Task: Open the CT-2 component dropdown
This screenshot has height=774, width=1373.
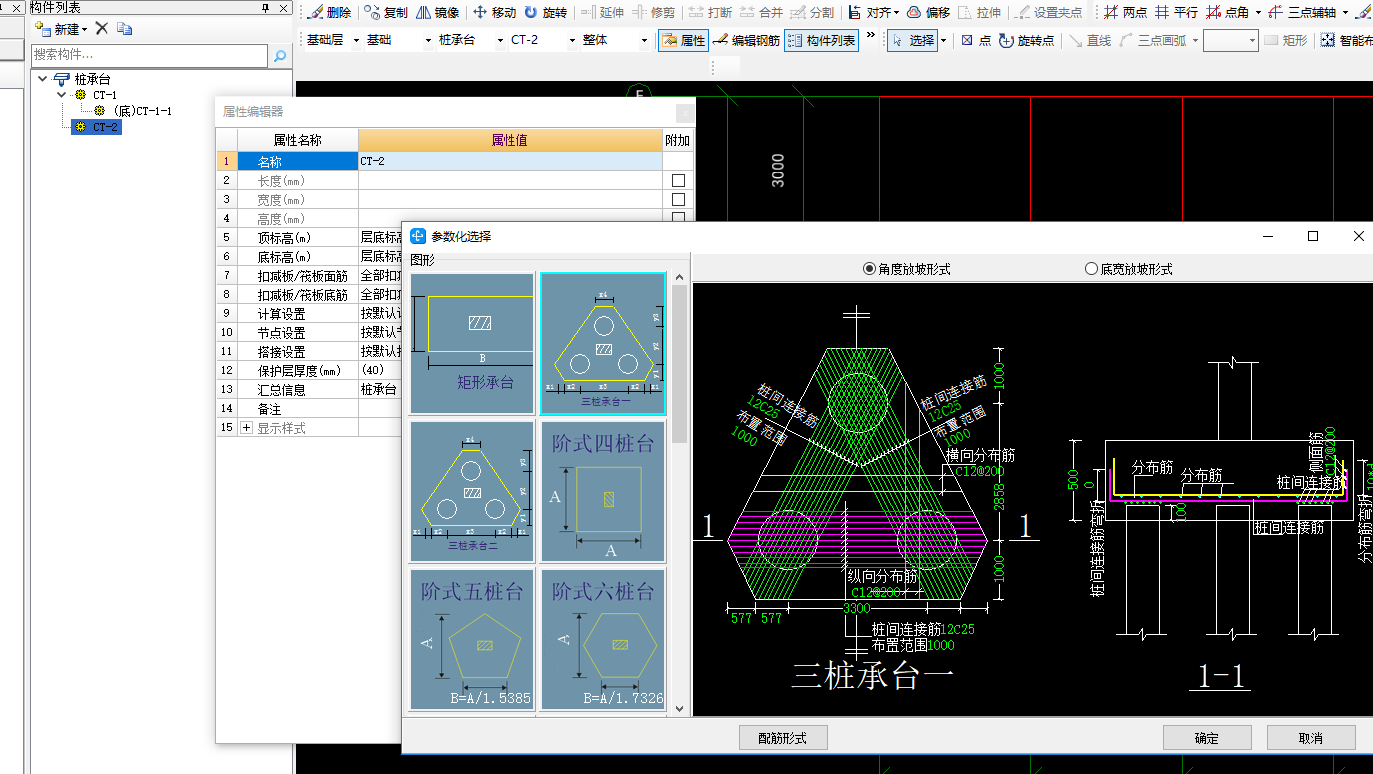Action: point(573,41)
